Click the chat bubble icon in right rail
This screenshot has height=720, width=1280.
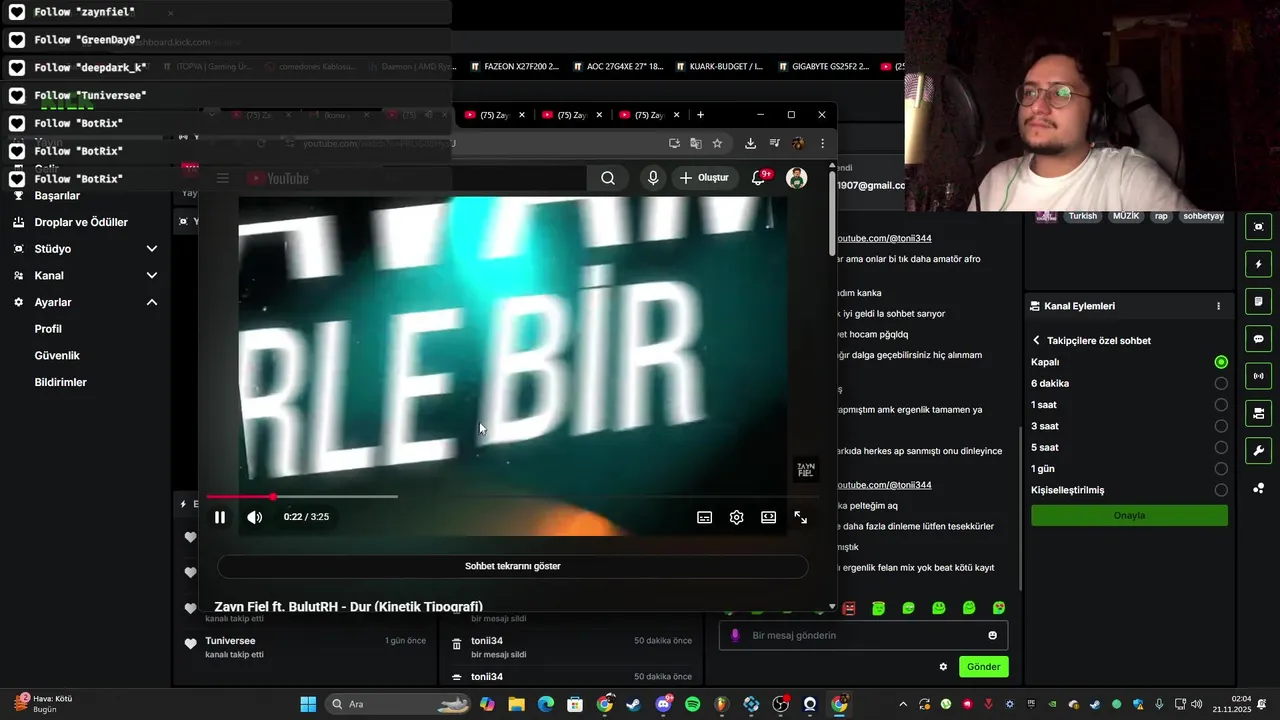click(1259, 339)
